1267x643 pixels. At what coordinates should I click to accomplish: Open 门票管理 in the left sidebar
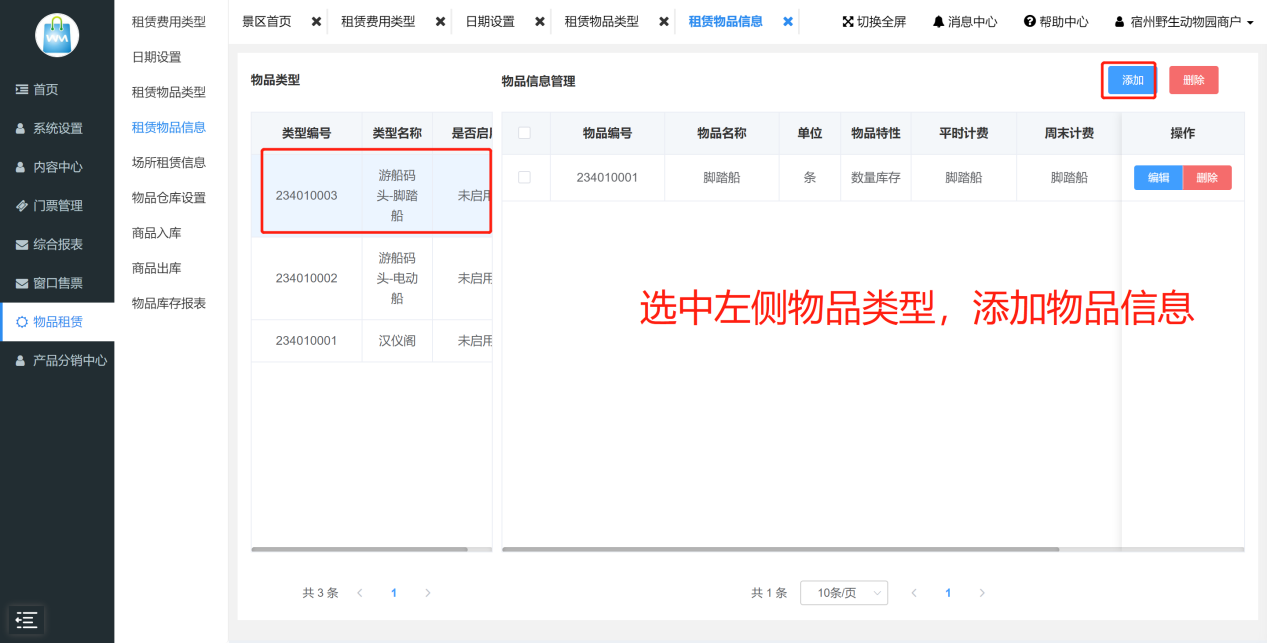coord(57,206)
